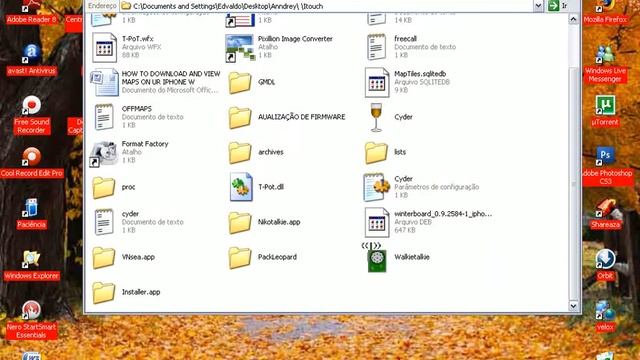Select the file name 'Walkietalkie'

click(411, 257)
